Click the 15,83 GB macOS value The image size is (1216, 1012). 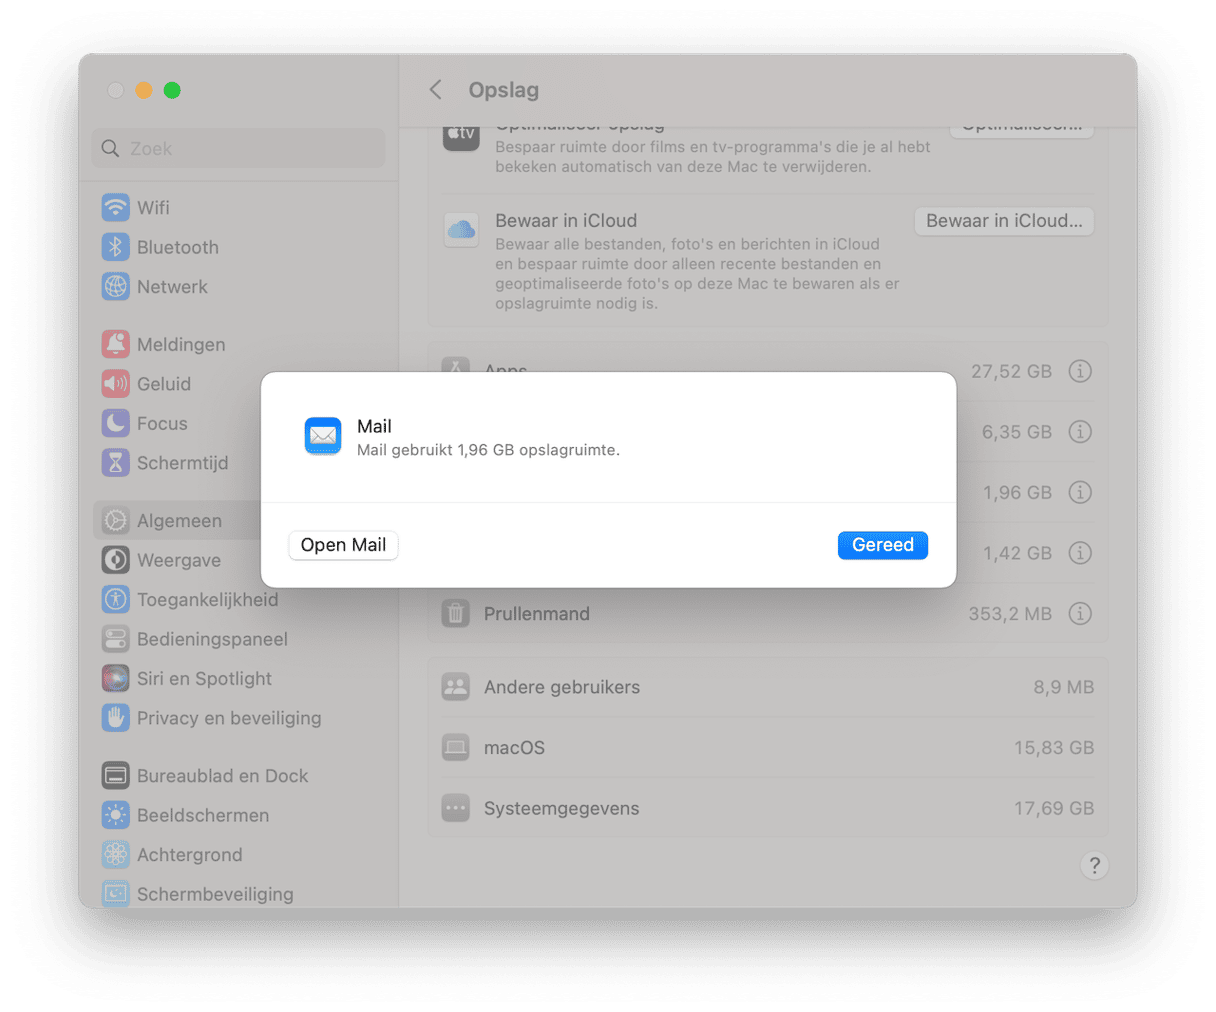[x=1054, y=748]
